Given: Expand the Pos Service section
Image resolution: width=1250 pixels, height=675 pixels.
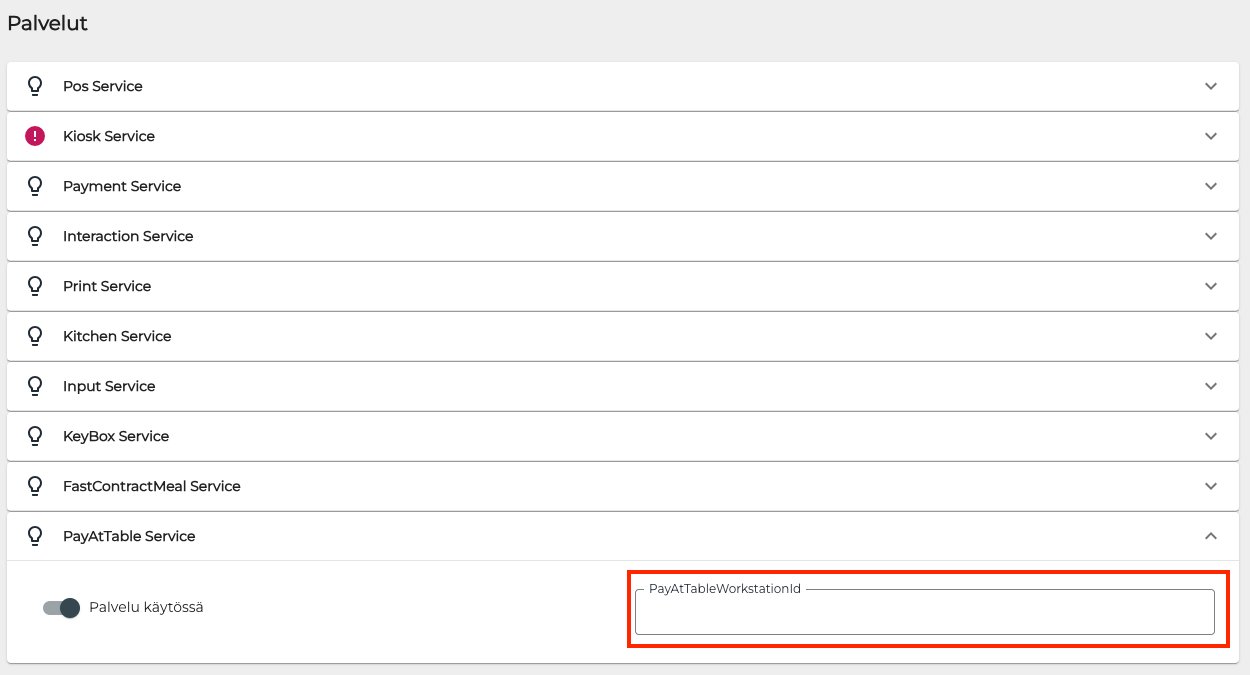Looking at the screenshot, I should 1211,86.
